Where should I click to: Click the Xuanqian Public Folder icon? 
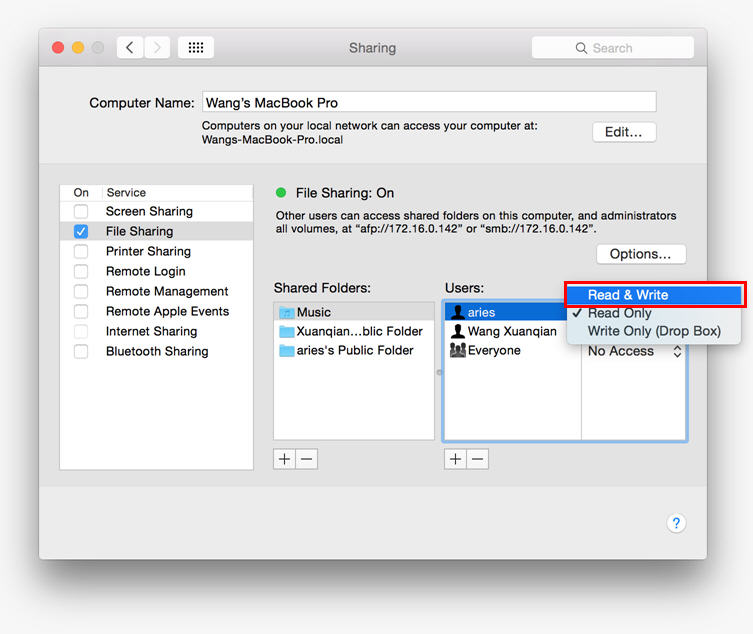287,332
